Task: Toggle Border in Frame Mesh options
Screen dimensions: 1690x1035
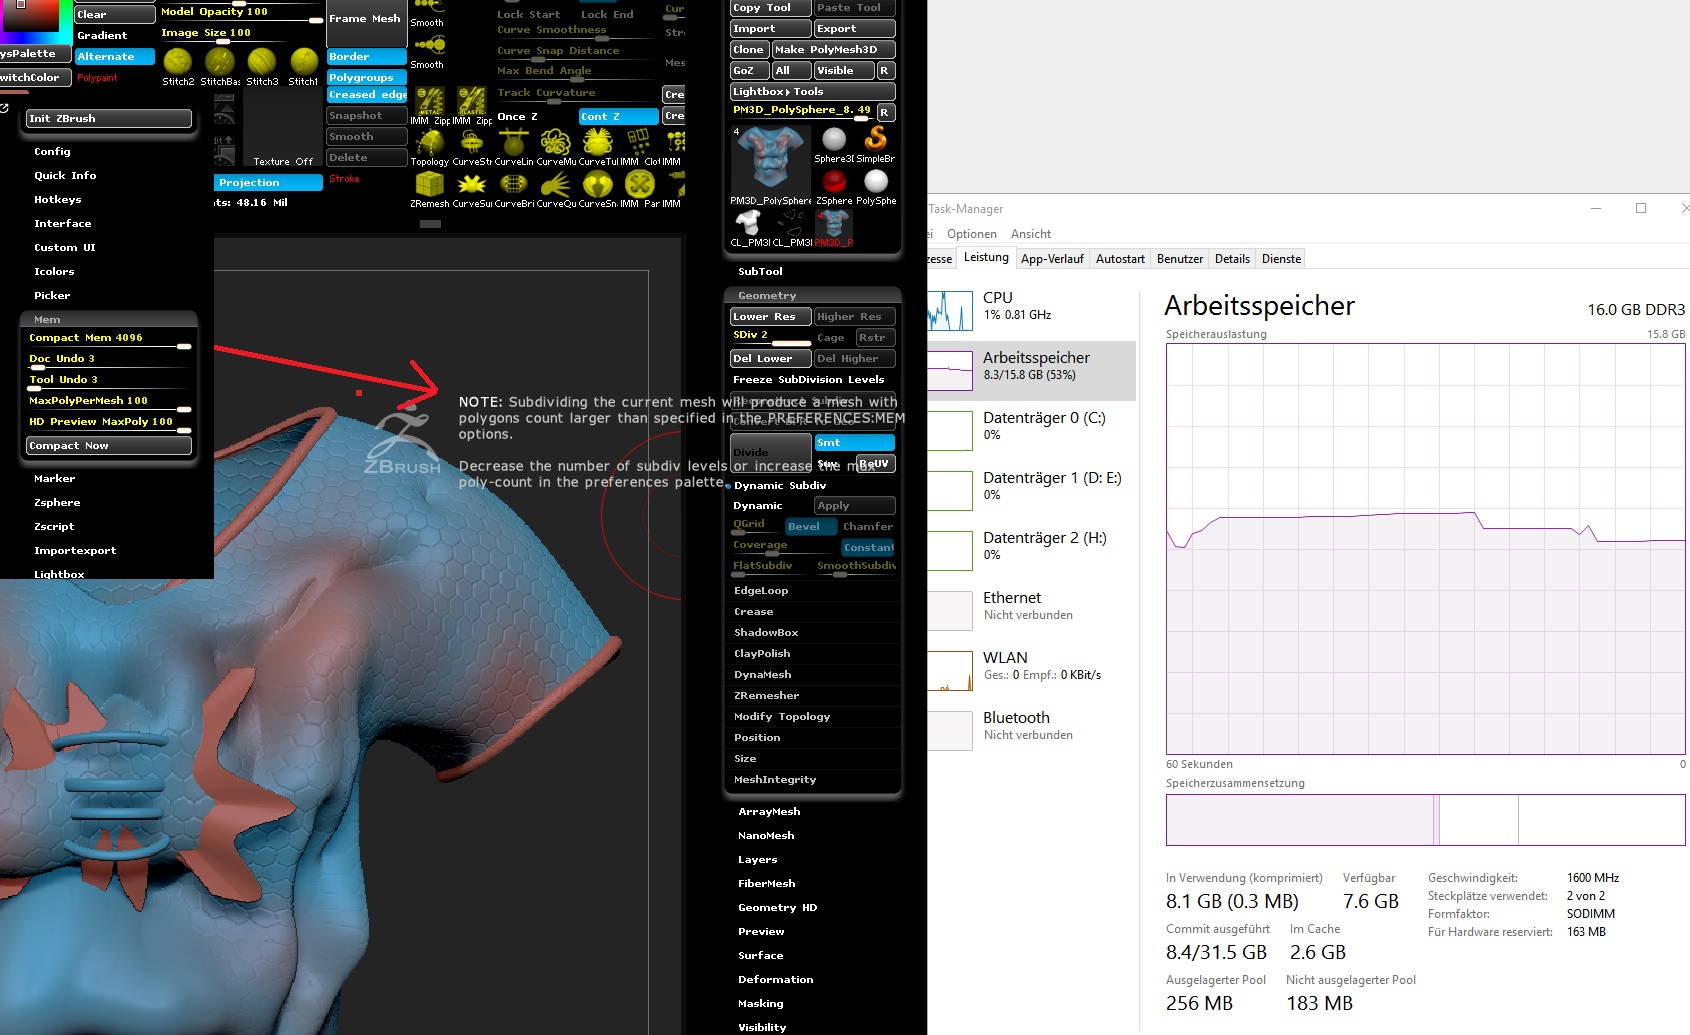Action: tap(367, 57)
